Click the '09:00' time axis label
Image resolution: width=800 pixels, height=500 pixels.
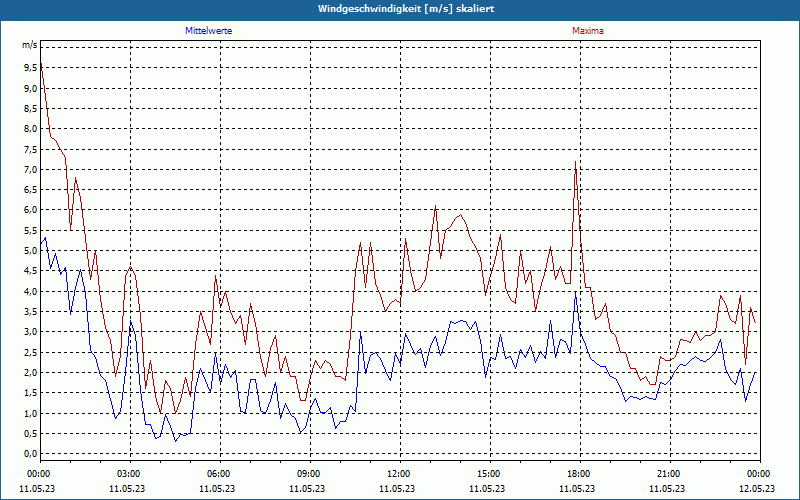[307, 474]
